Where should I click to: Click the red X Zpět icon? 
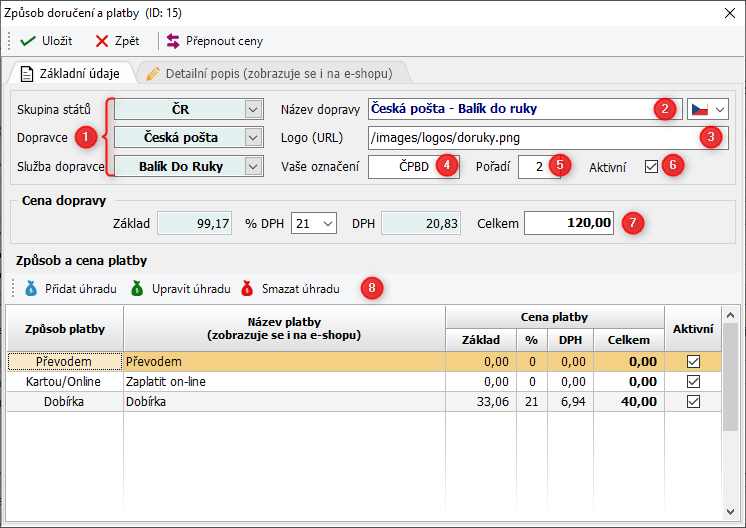(x=101, y=41)
